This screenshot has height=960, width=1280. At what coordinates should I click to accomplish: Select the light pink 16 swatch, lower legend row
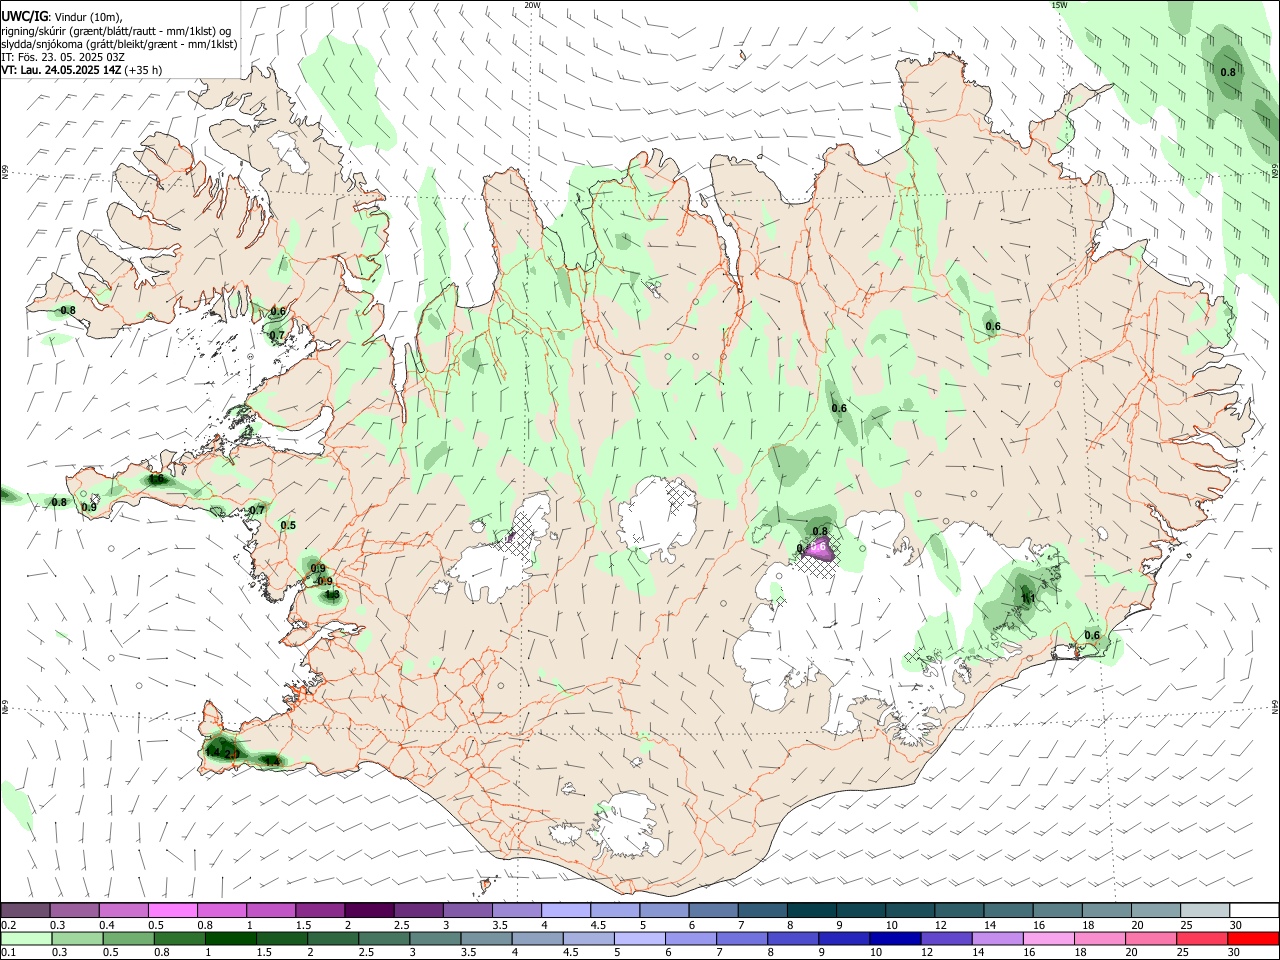[x=1049, y=938]
